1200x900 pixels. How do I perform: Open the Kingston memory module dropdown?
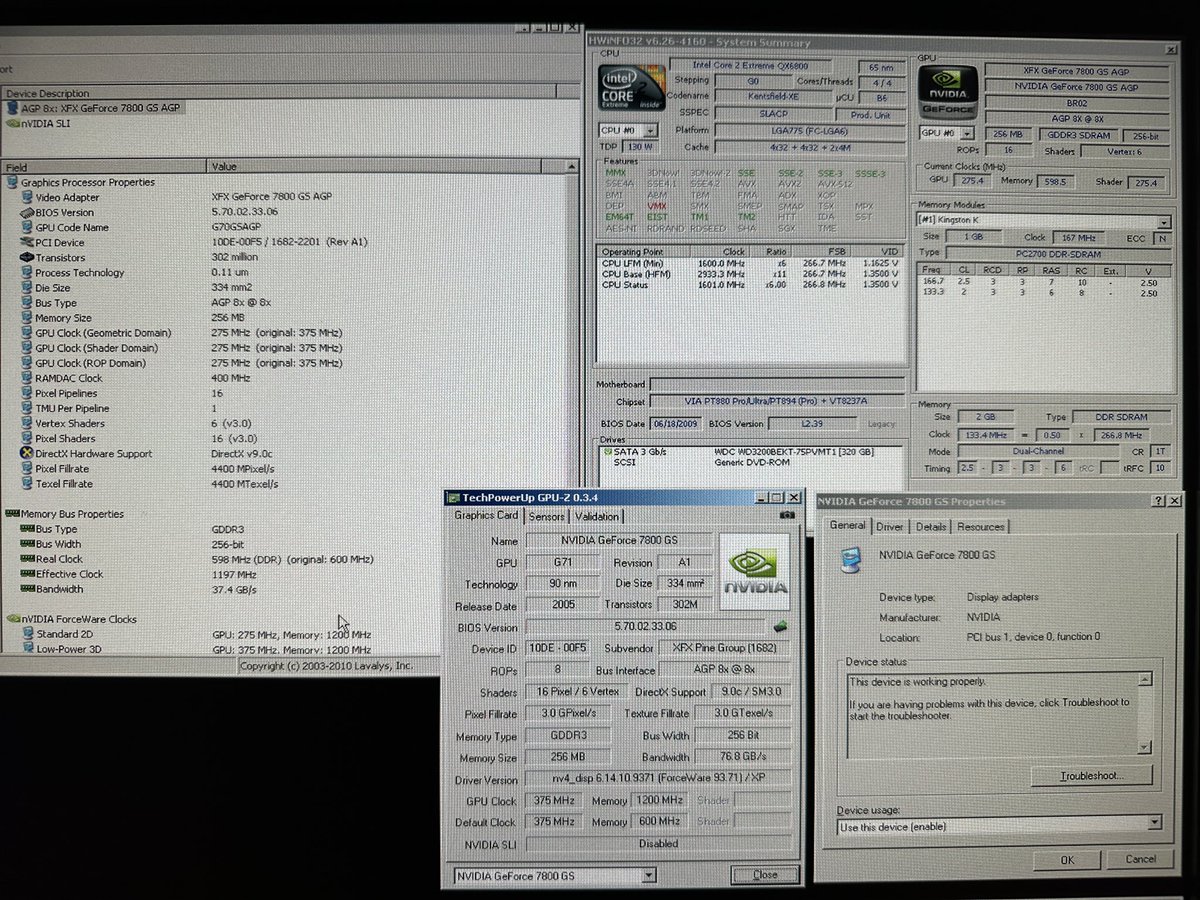tap(1164, 223)
